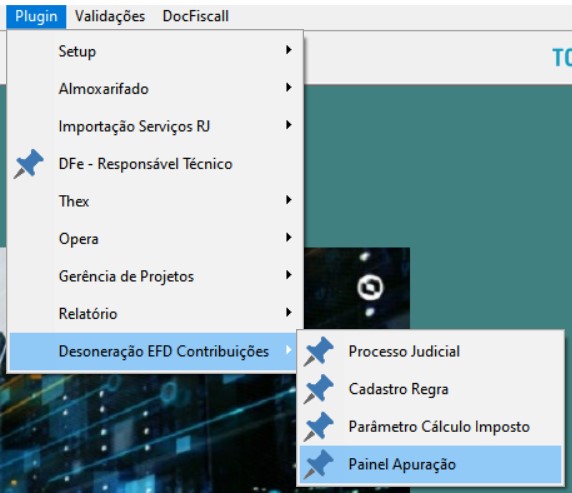
Task: Expand Opera submenu arrow
Action: 289,237
